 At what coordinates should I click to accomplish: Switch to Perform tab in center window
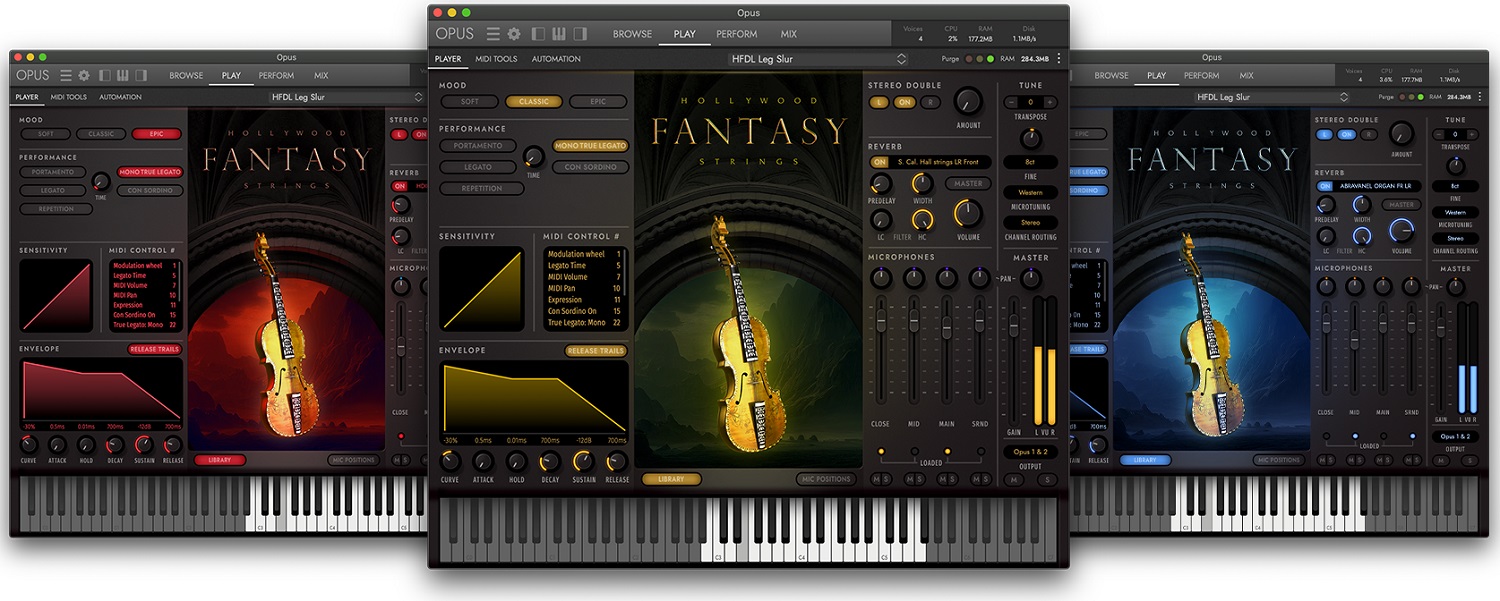click(x=737, y=34)
